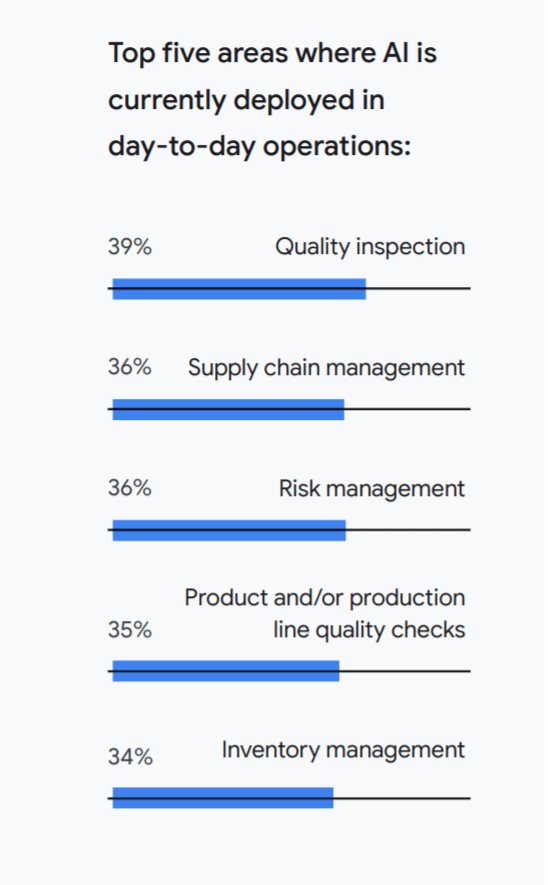
Task: Click the 39% value label
Action: click(x=130, y=247)
